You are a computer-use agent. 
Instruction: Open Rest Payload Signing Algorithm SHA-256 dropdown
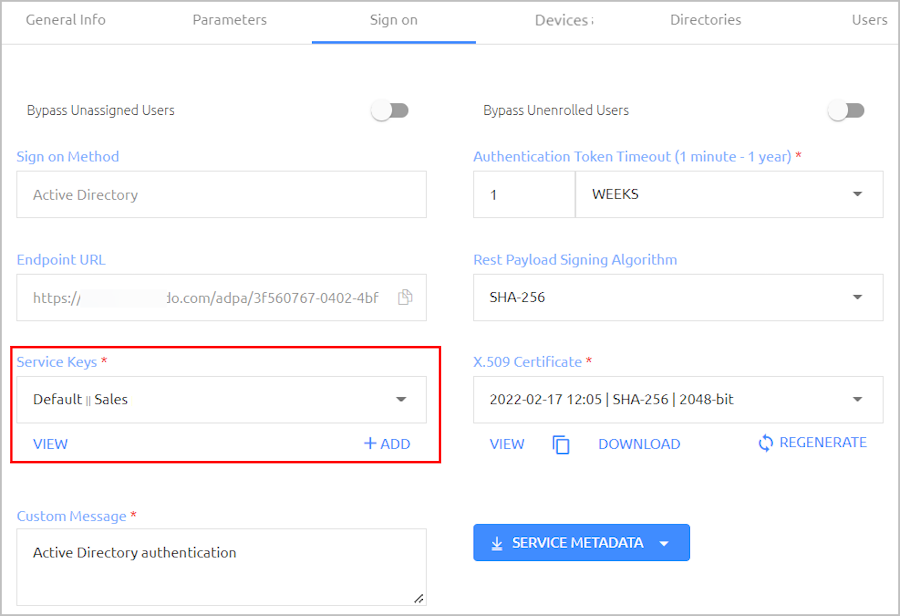[x=678, y=297]
